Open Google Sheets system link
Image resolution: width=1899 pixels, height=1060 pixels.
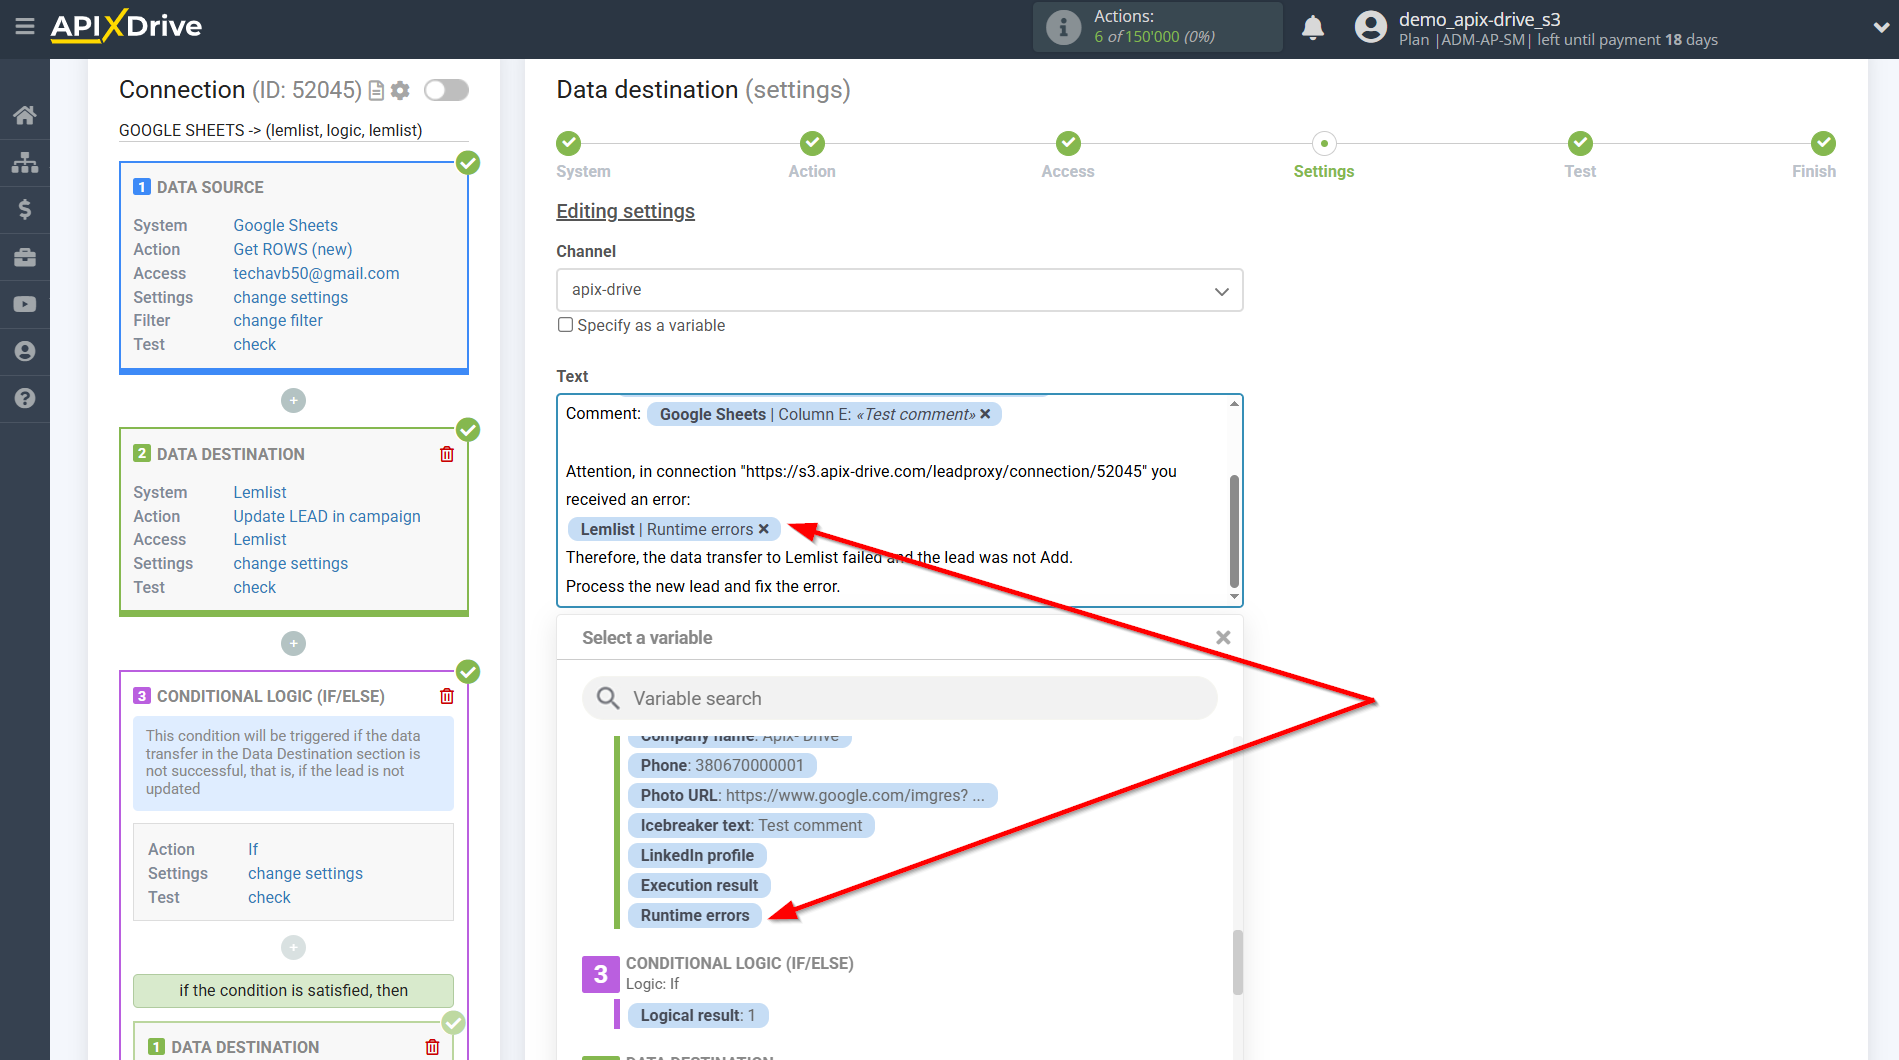285,225
